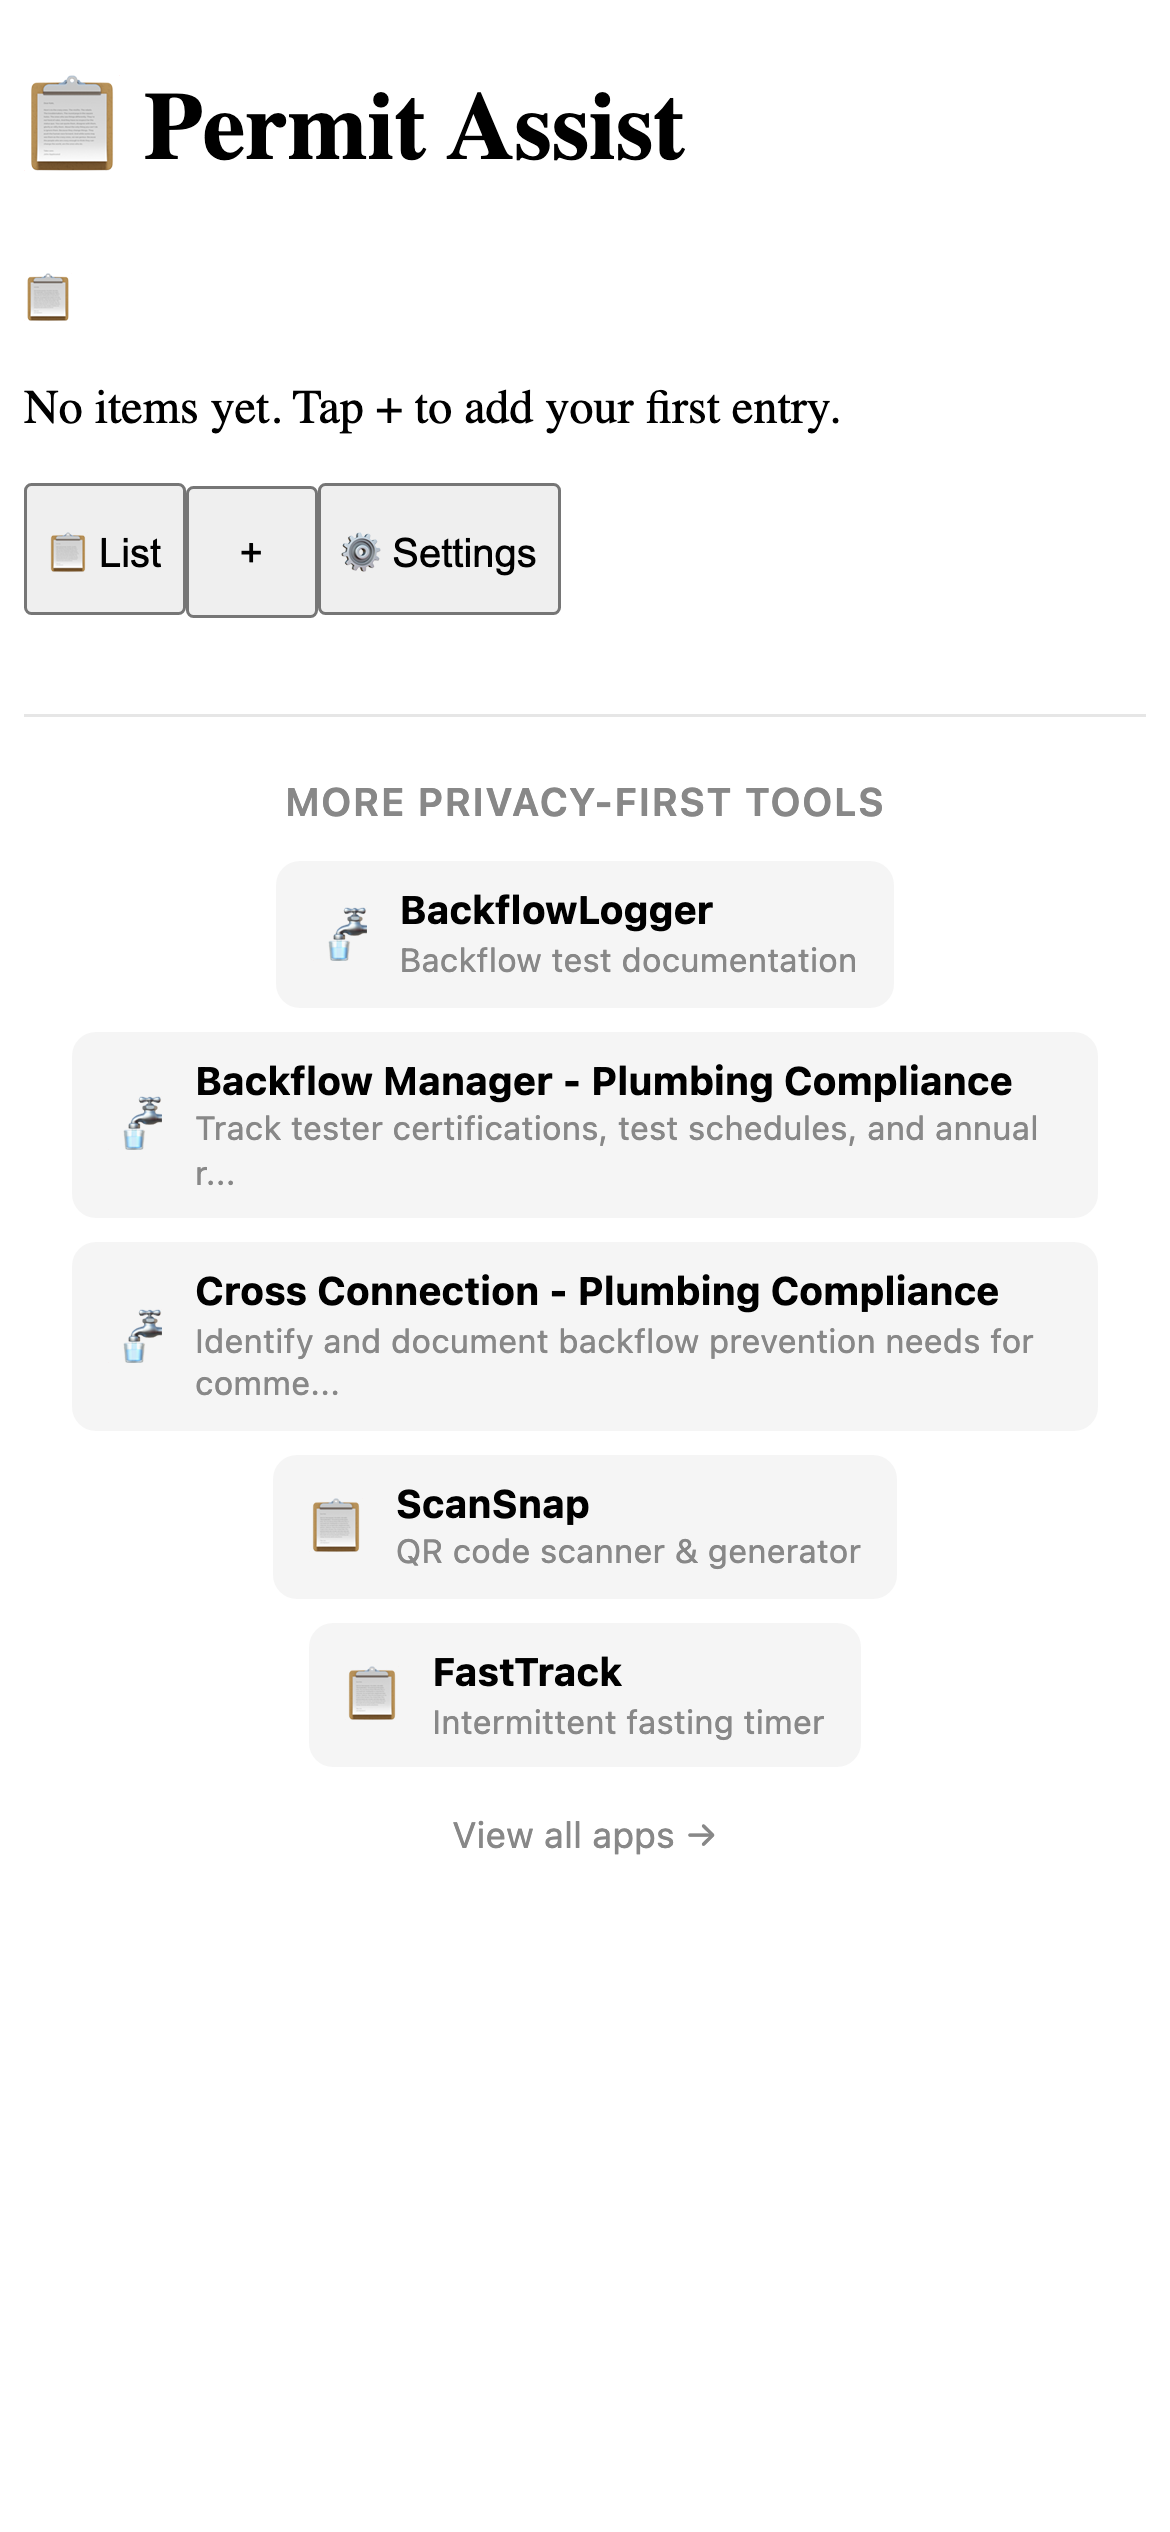Click the MORE PRIVACY-FIRST TOOLS heading
Viewport: 1170px width, 2532px height.
[584, 802]
